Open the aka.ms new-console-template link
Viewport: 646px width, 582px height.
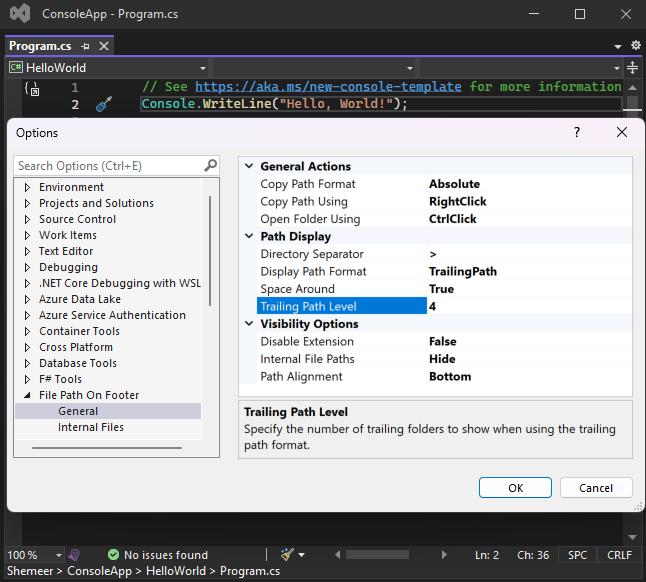point(328,87)
